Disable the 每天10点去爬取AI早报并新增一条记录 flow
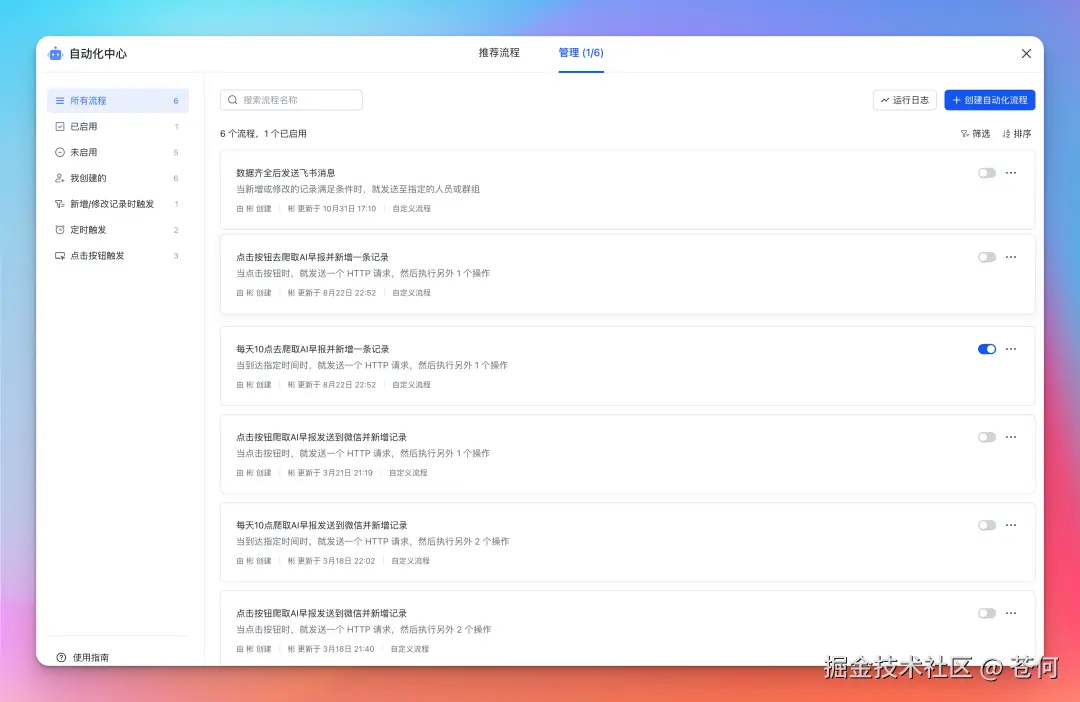 [x=986, y=349]
